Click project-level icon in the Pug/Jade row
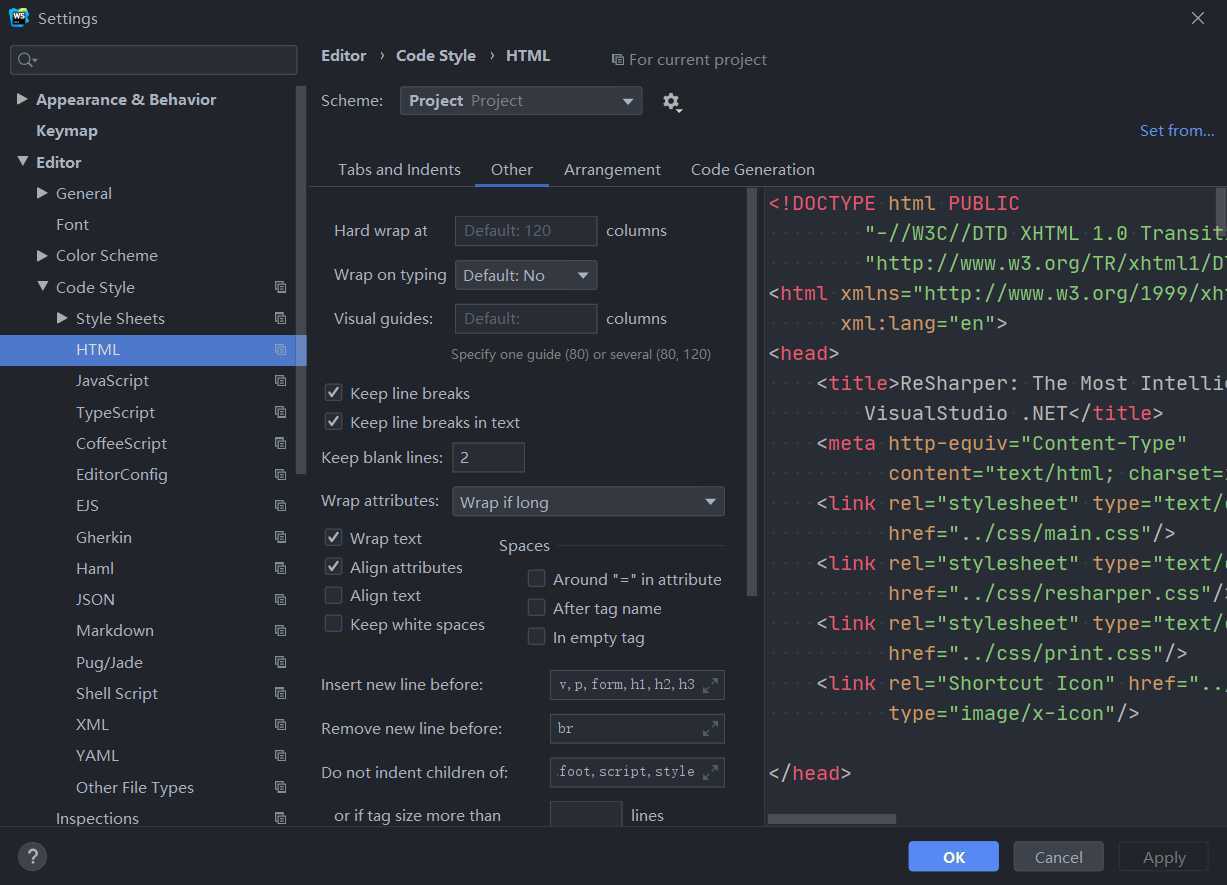 click(280, 662)
